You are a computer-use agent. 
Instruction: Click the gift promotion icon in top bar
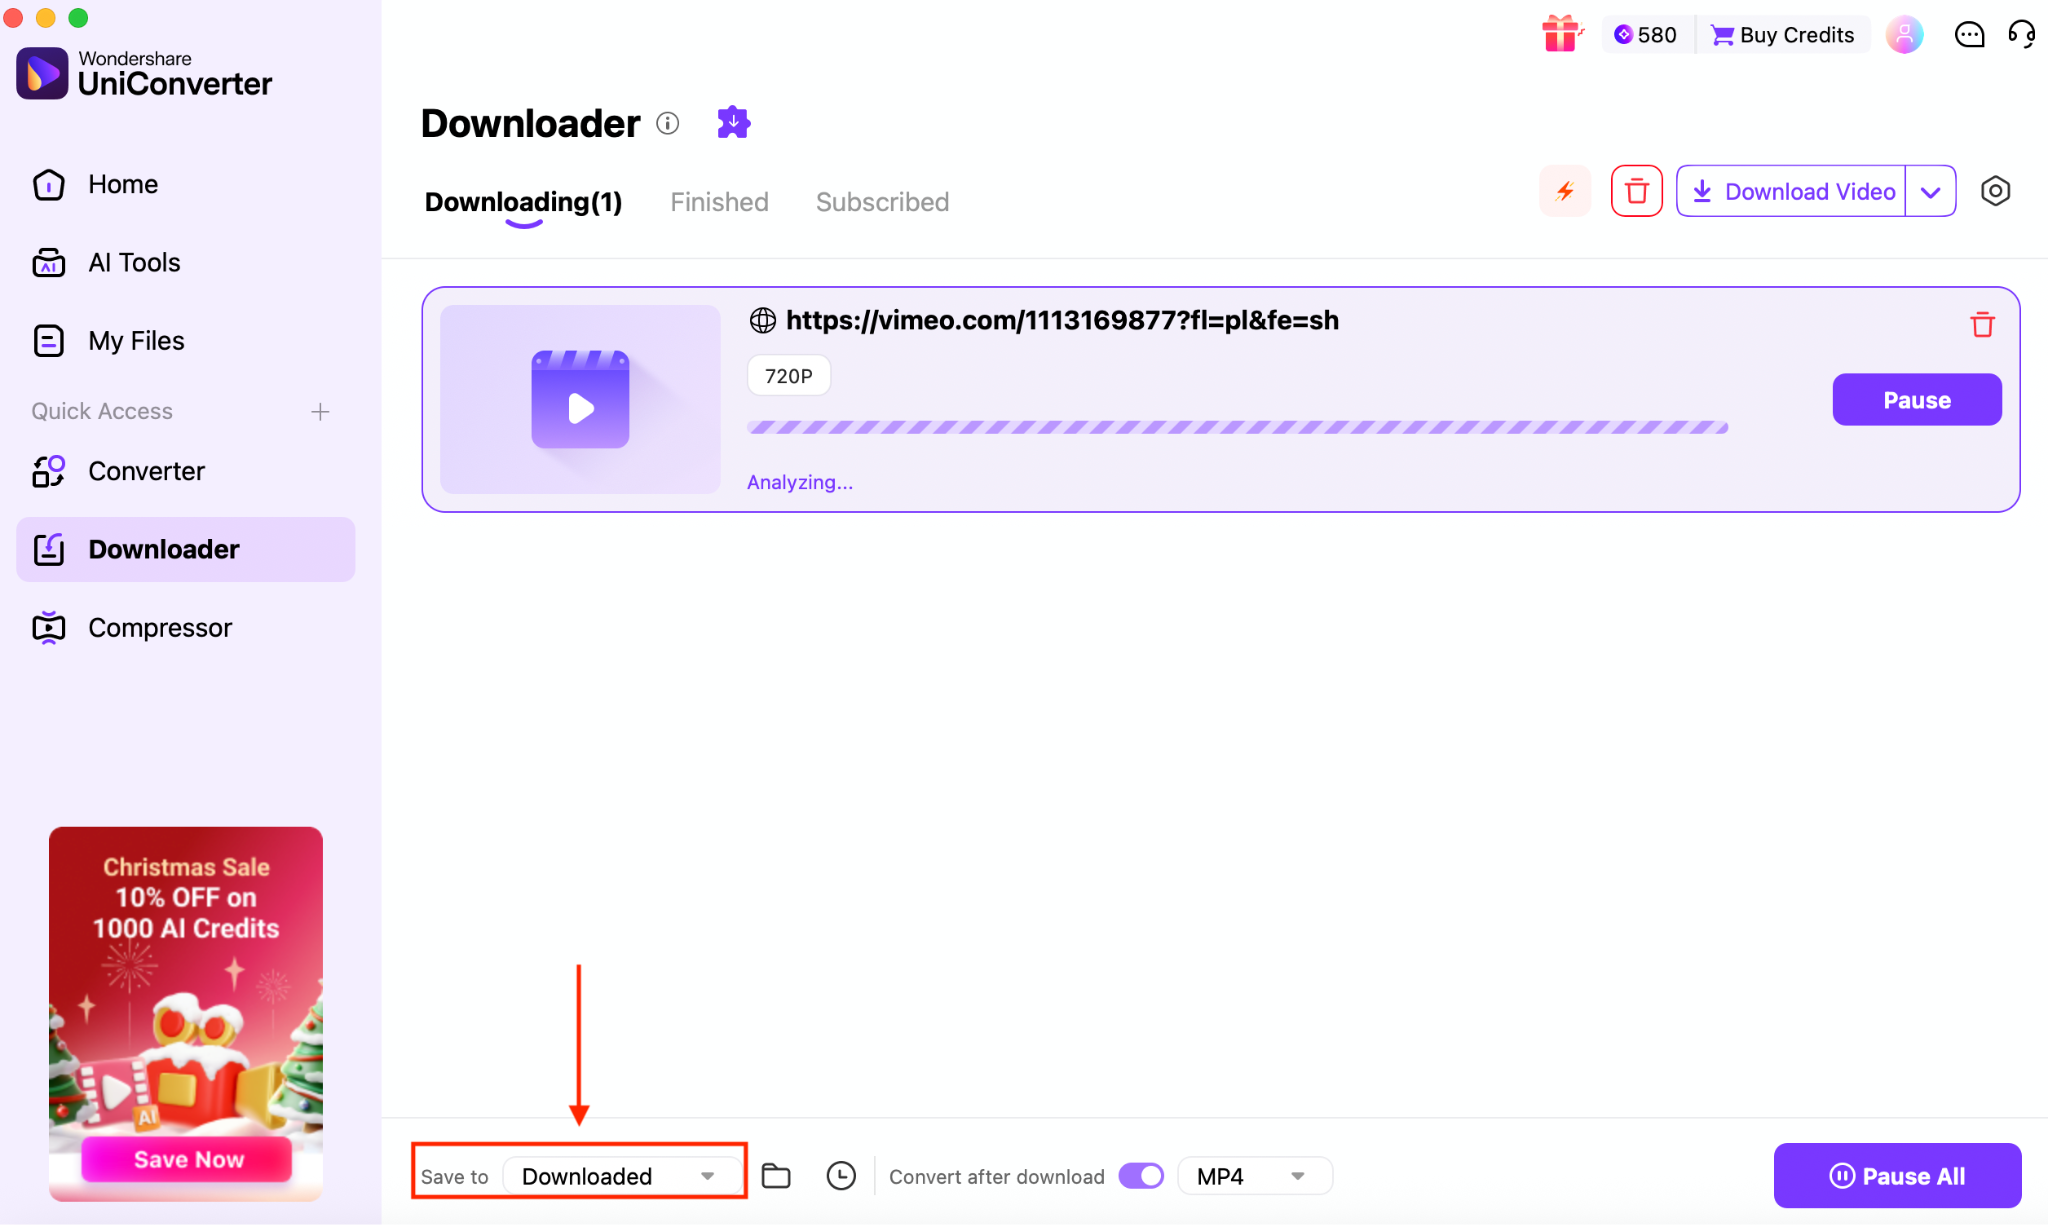pos(1561,33)
